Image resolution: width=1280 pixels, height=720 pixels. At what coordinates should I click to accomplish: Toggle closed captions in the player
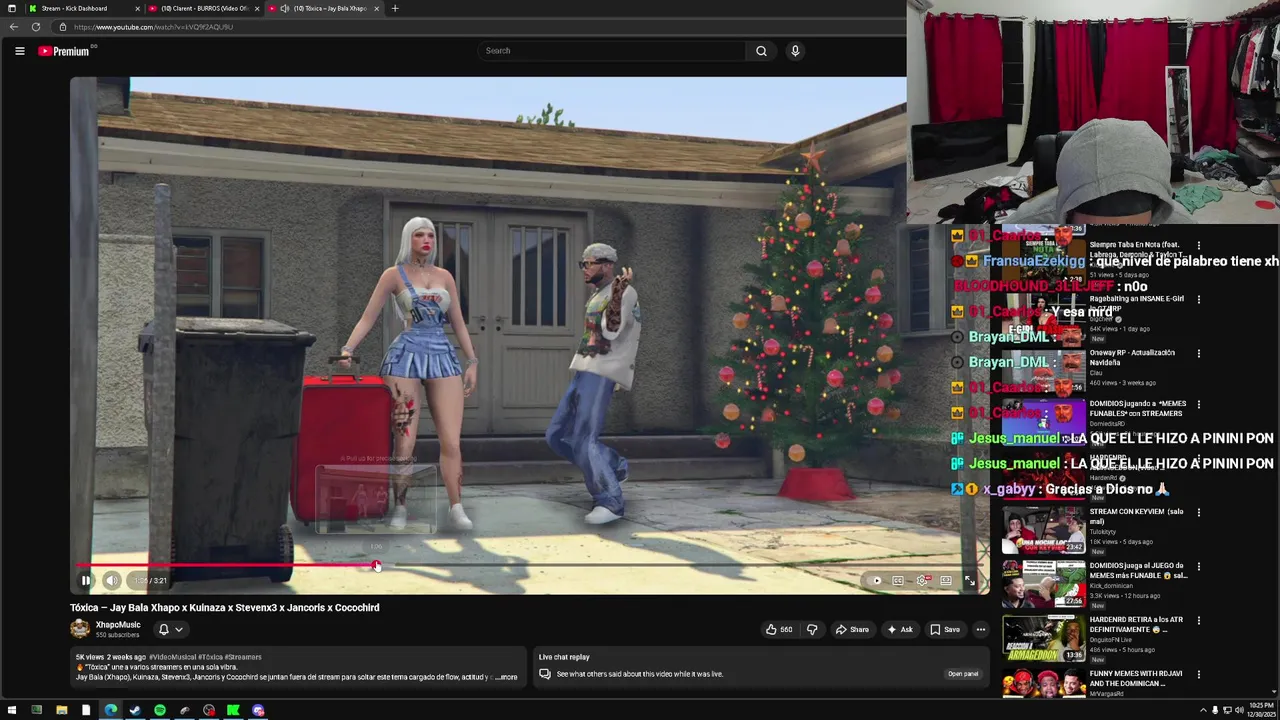898,581
